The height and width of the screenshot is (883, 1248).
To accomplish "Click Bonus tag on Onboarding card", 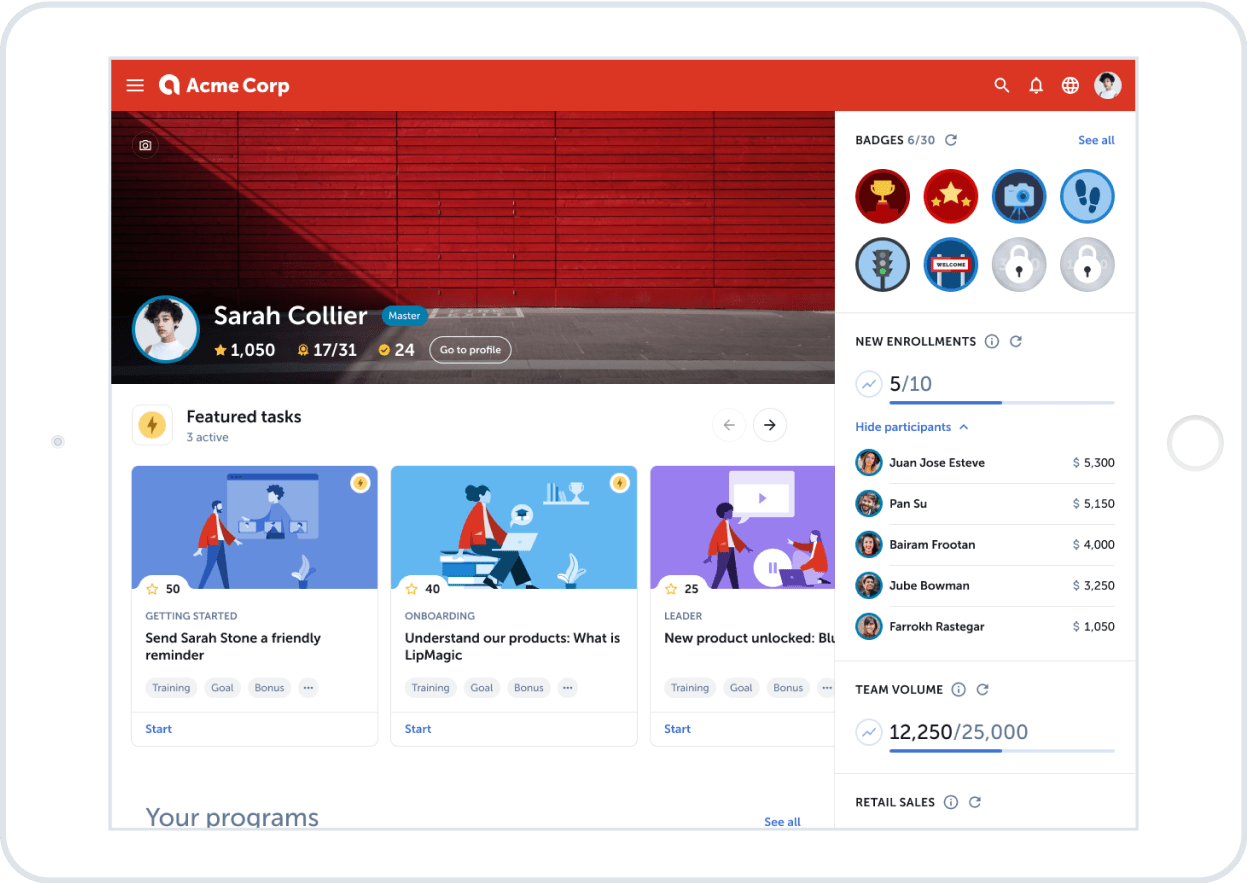I will [529, 688].
